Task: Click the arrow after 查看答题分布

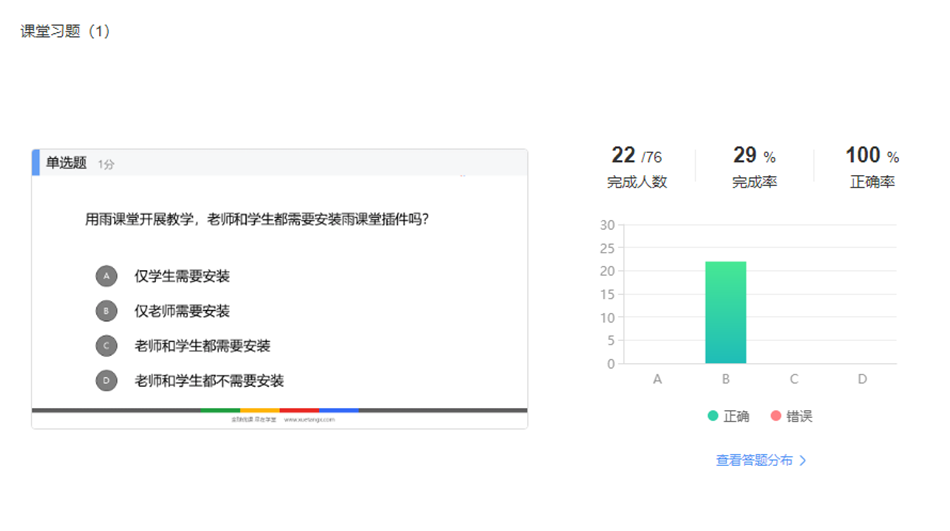Action: click(x=803, y=461)
